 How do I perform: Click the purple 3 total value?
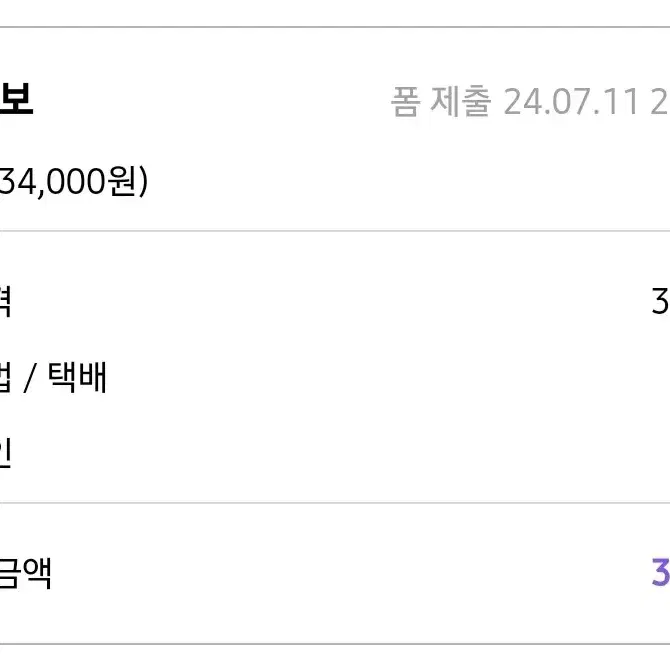[661, 573]
